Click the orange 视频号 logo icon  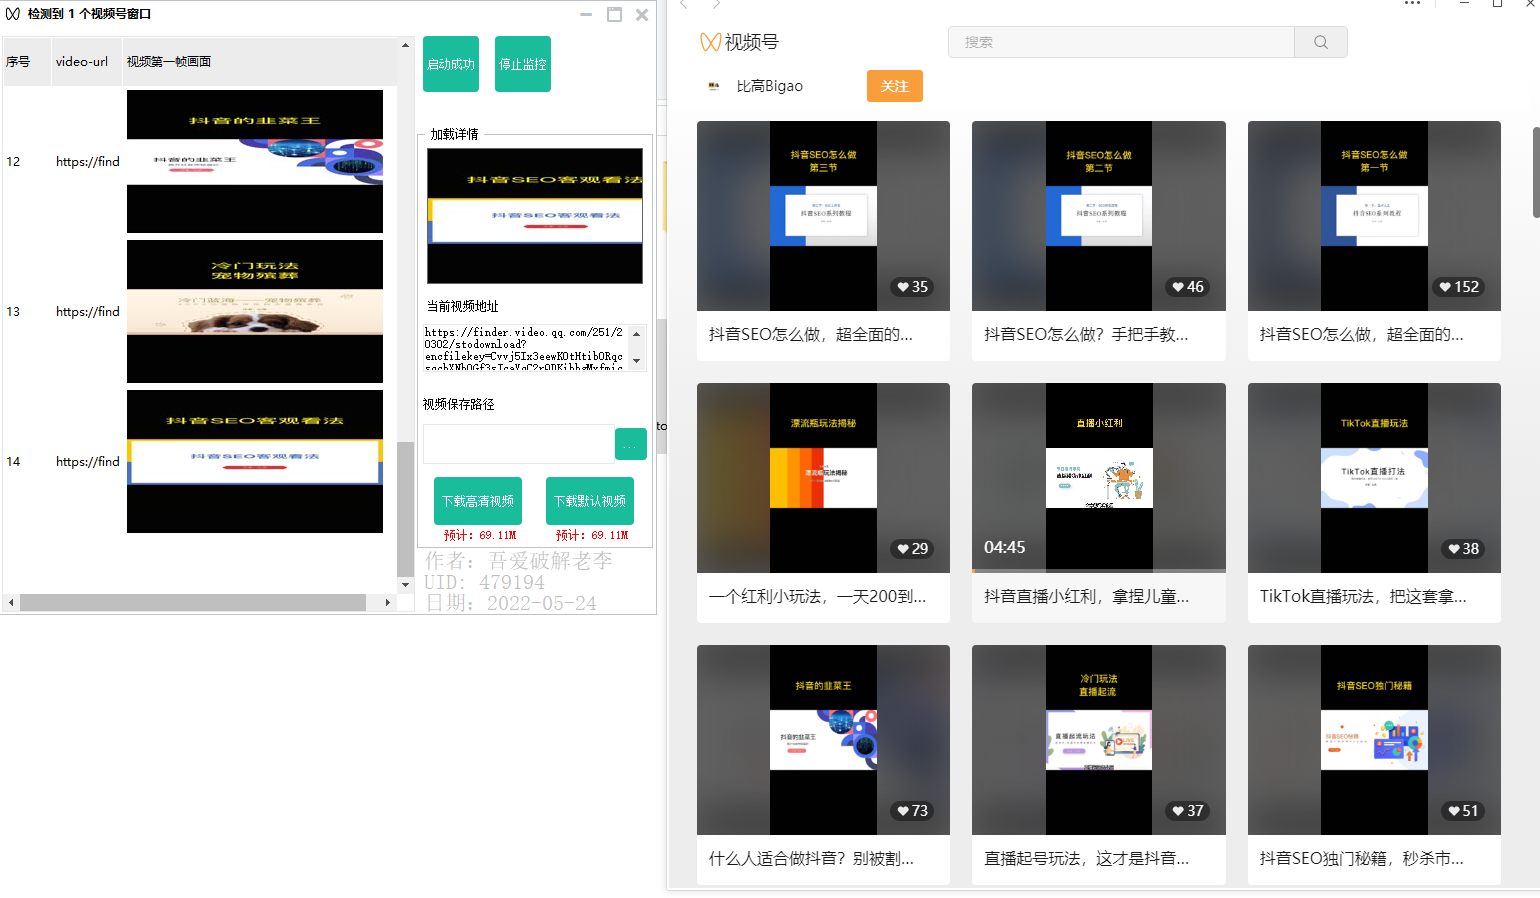[x=711, y=41]
